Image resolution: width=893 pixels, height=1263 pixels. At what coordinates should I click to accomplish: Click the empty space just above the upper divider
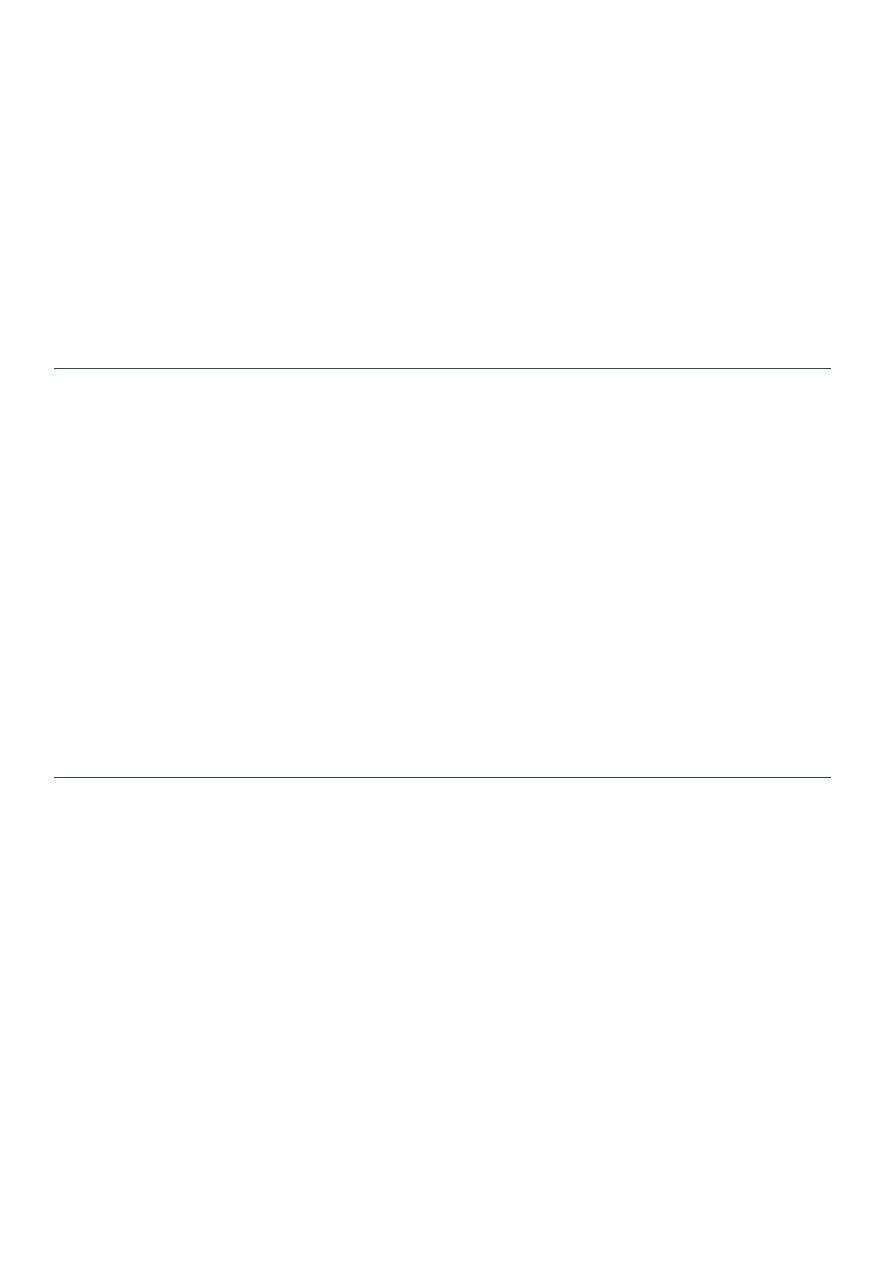point(442,357)
